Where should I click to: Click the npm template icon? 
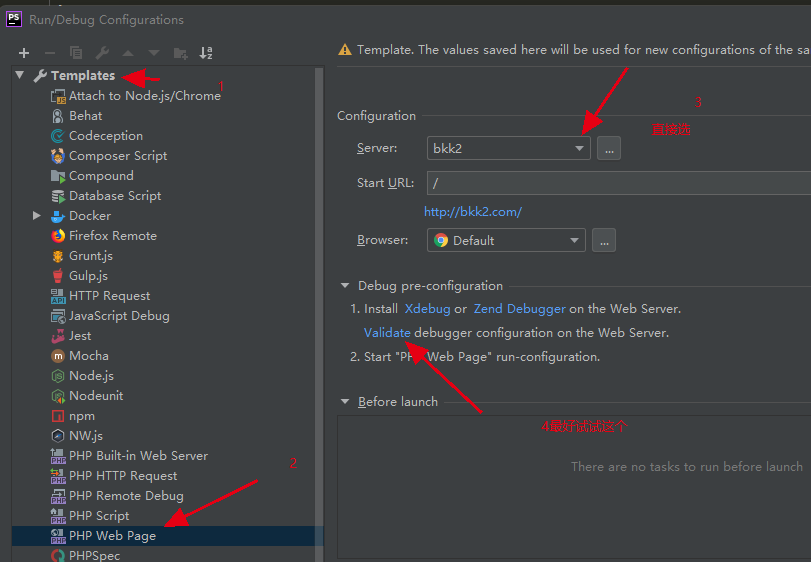pos(58,416)
